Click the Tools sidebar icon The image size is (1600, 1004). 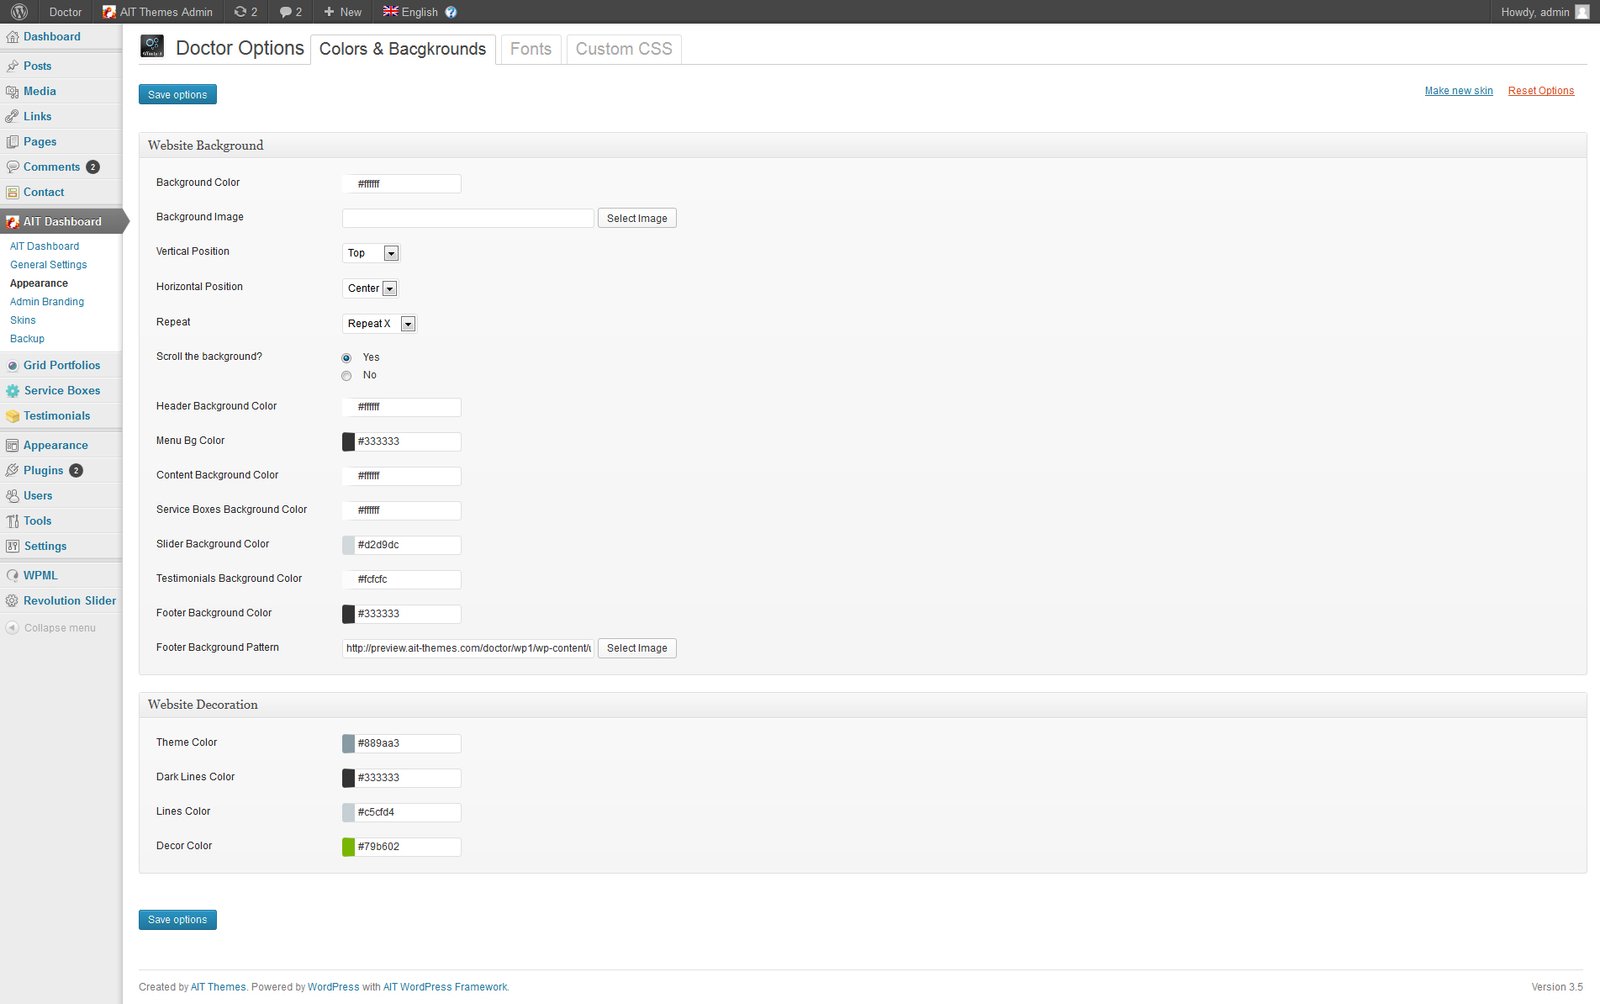(12, 521)
